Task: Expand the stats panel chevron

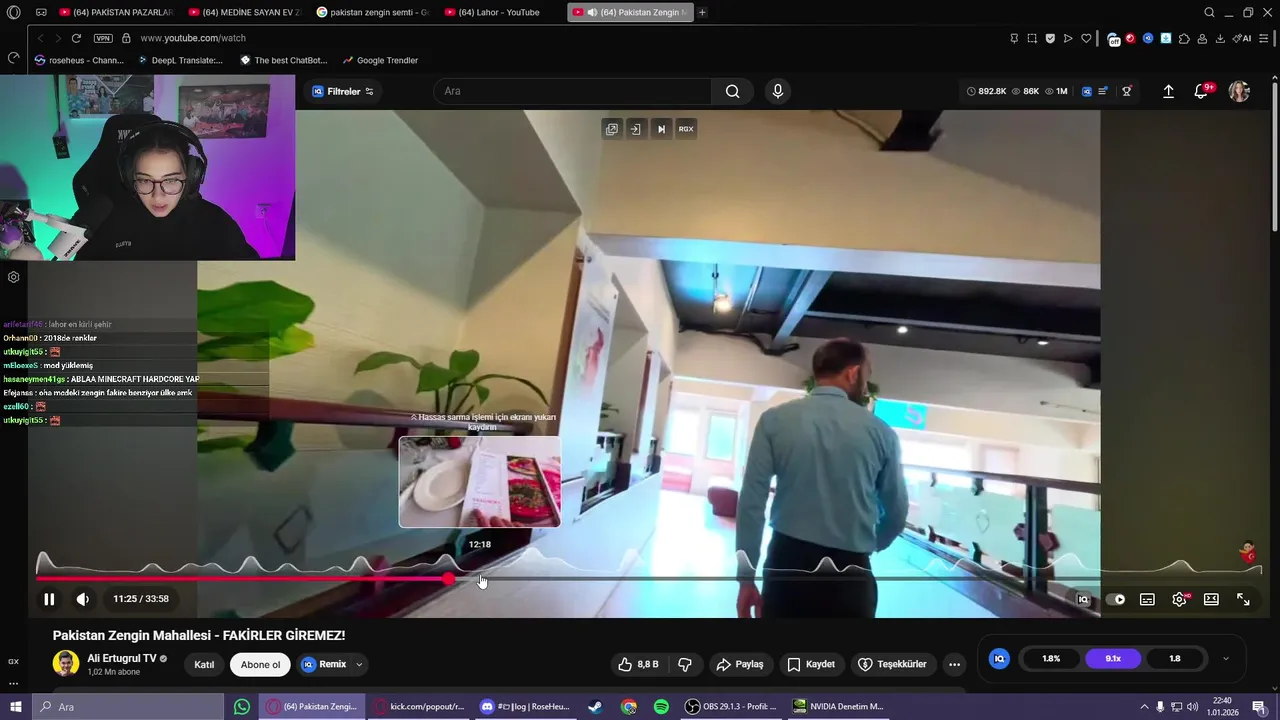Action: point(1226,659)
